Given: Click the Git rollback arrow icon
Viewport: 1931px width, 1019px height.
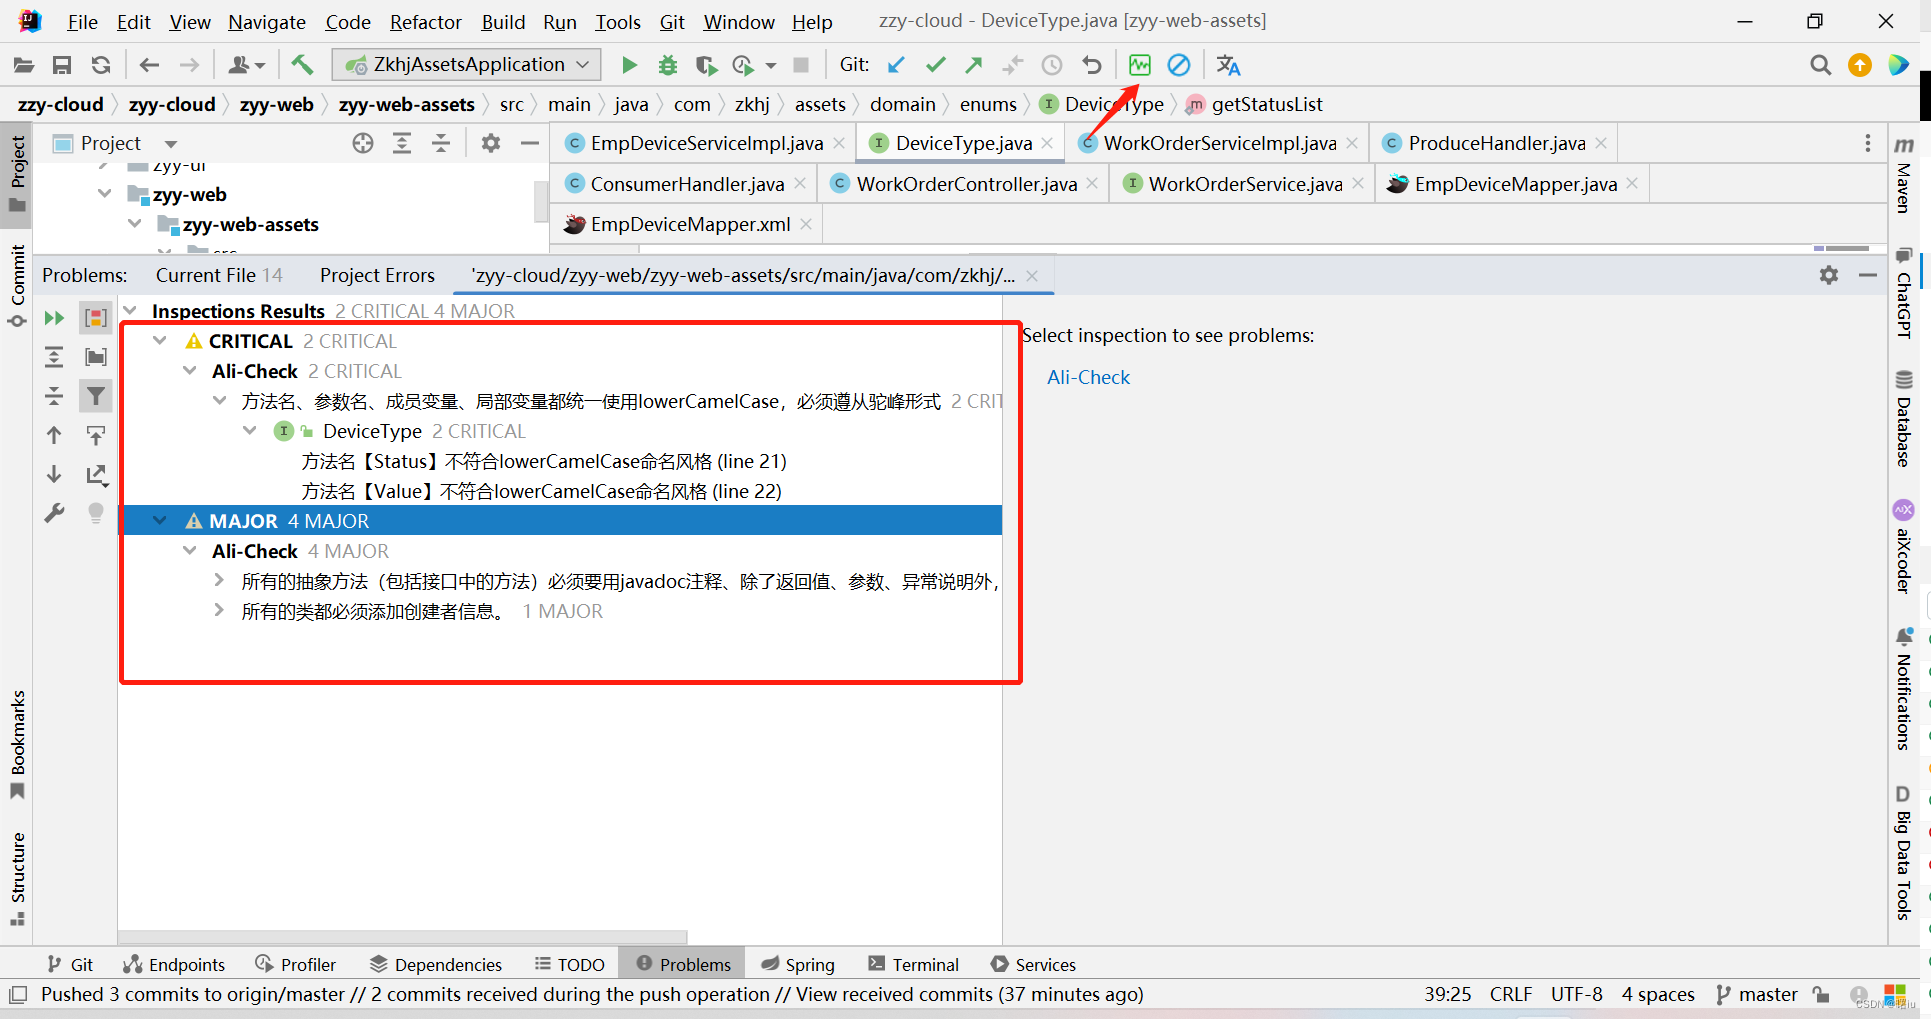Looking at the screenshot, I should pyautogui.click(x=1091, y=65).
